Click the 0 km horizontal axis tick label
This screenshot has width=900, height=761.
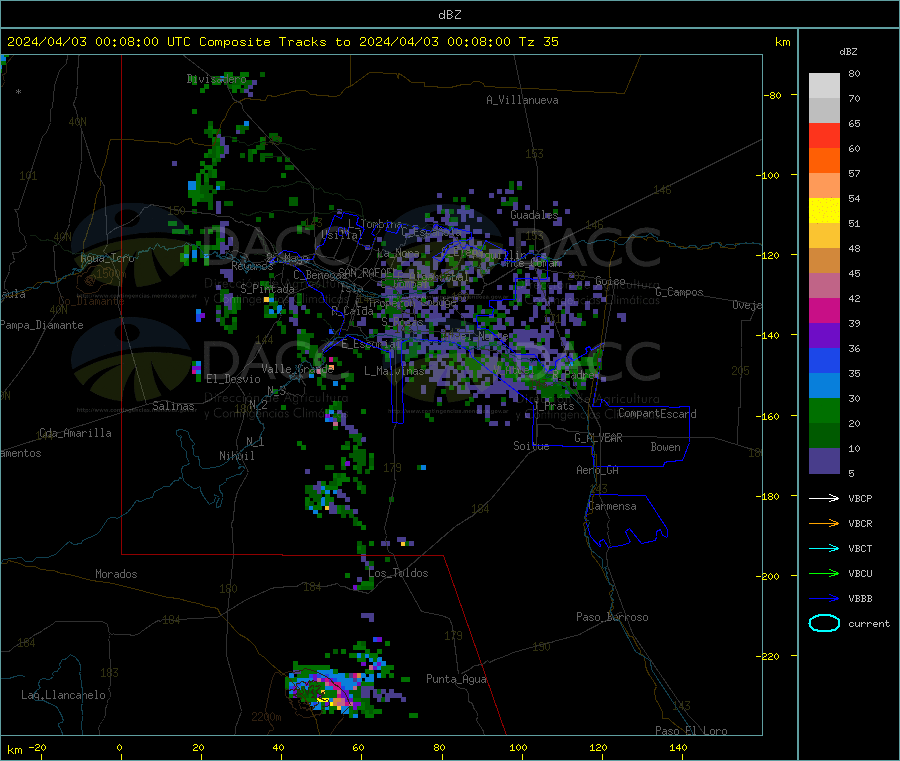coord(119,747)
